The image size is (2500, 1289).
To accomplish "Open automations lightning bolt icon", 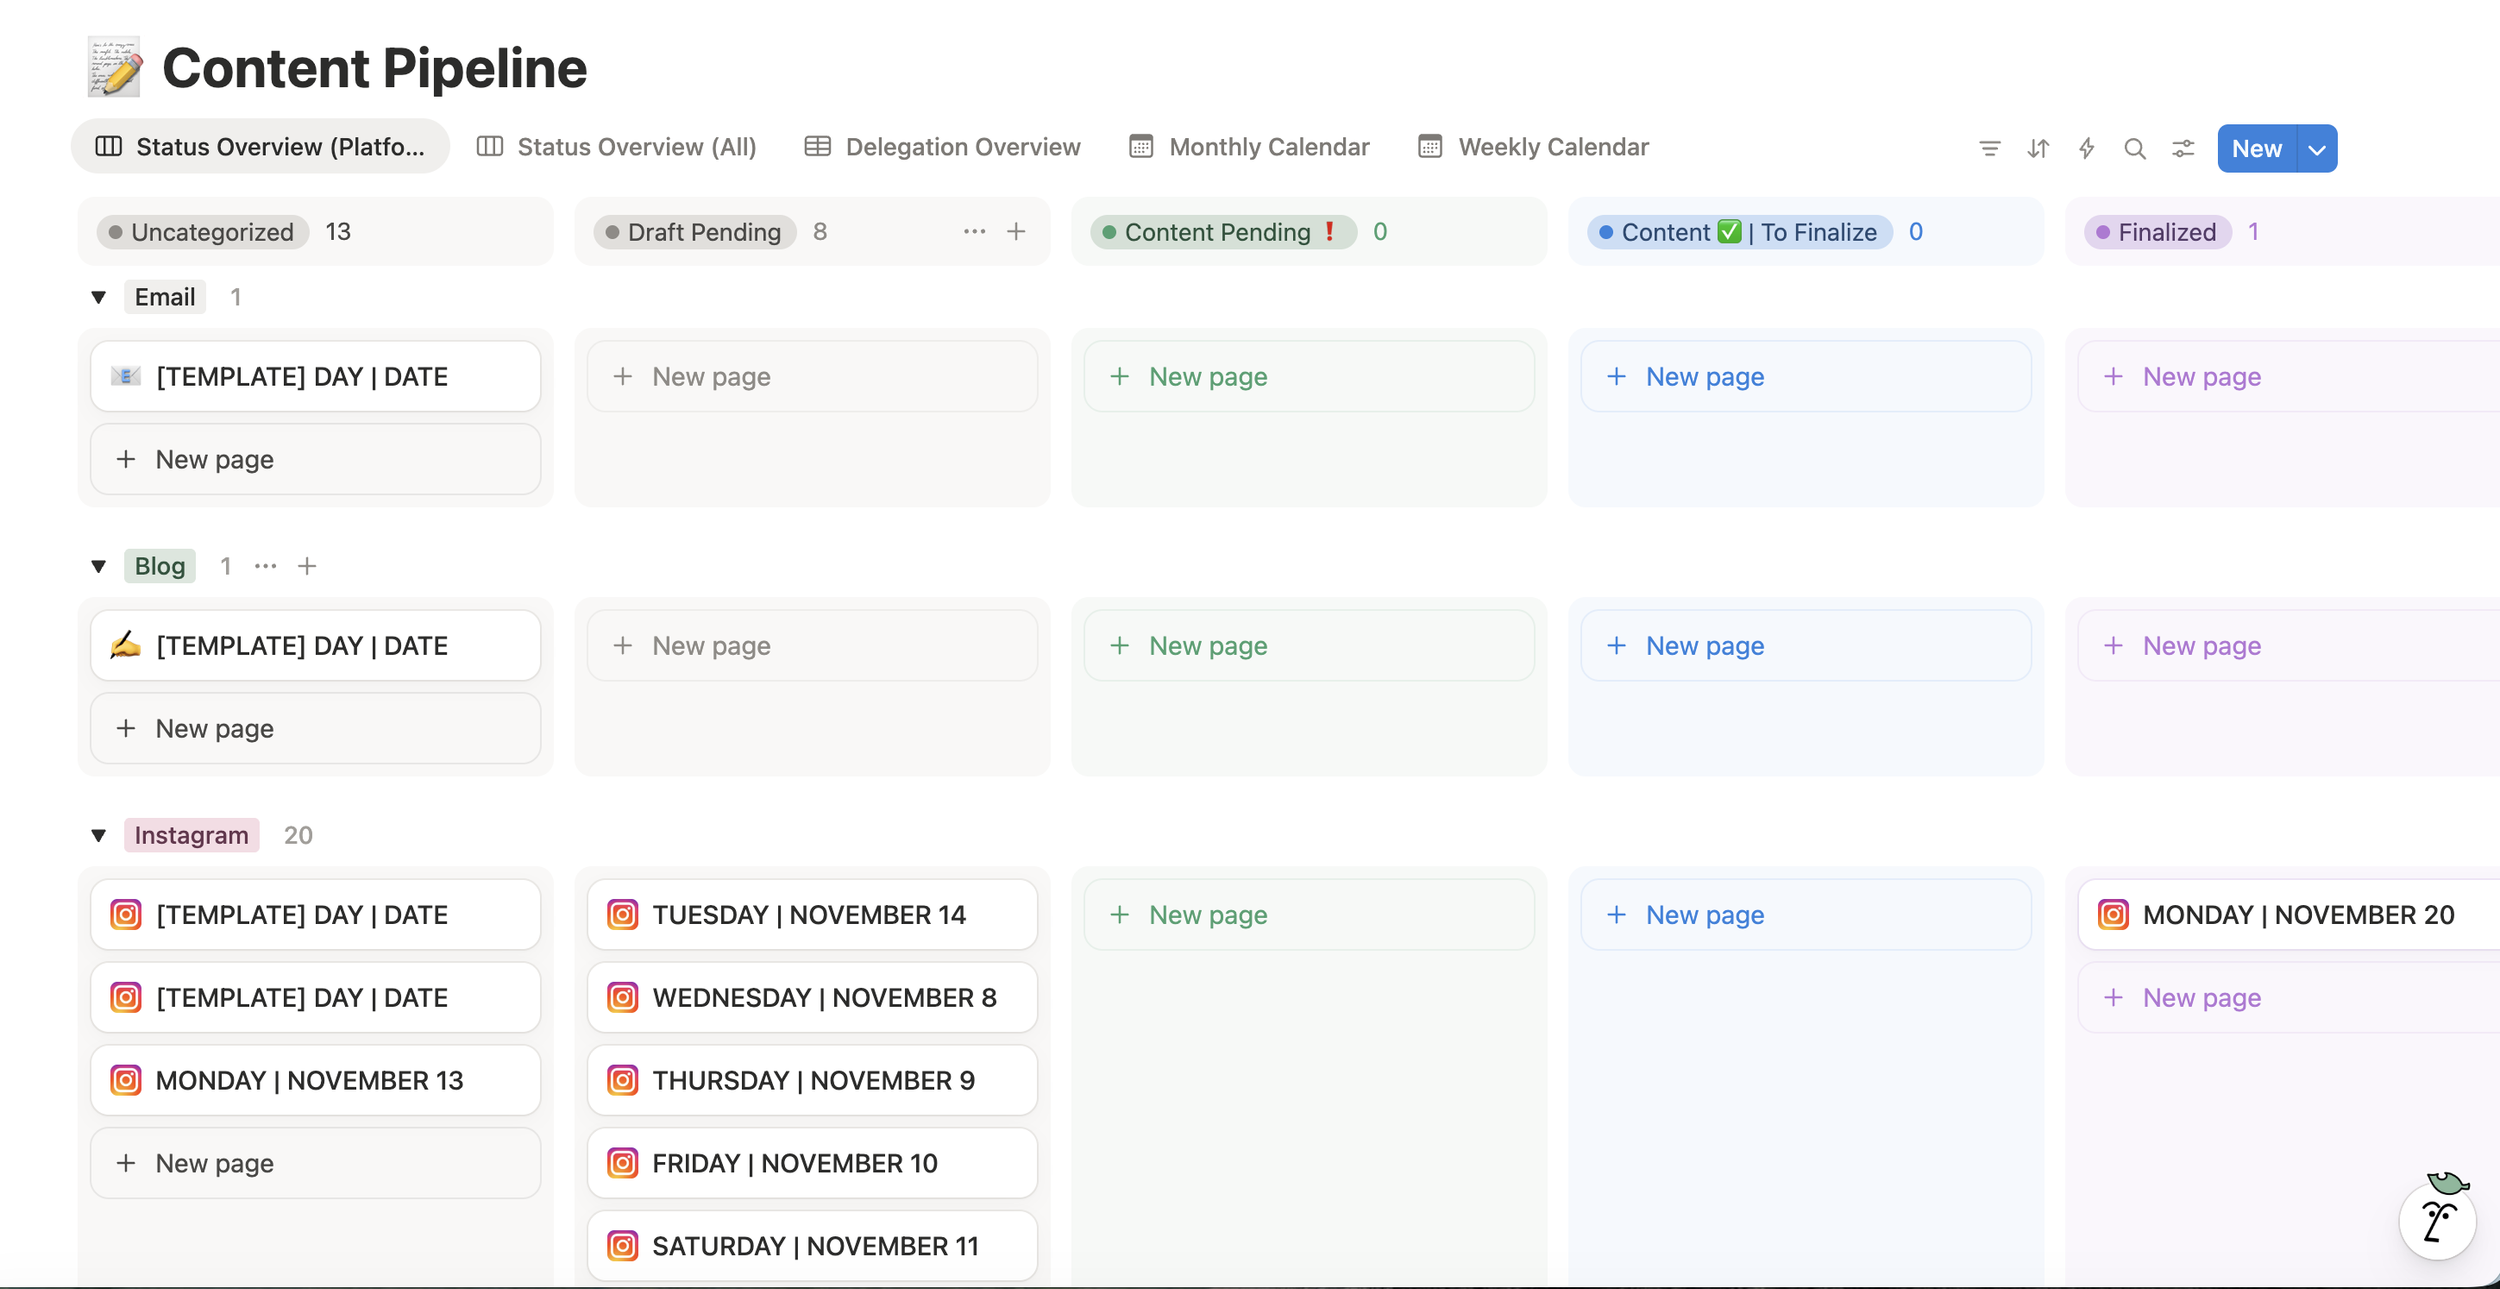I will [2086, 149].
